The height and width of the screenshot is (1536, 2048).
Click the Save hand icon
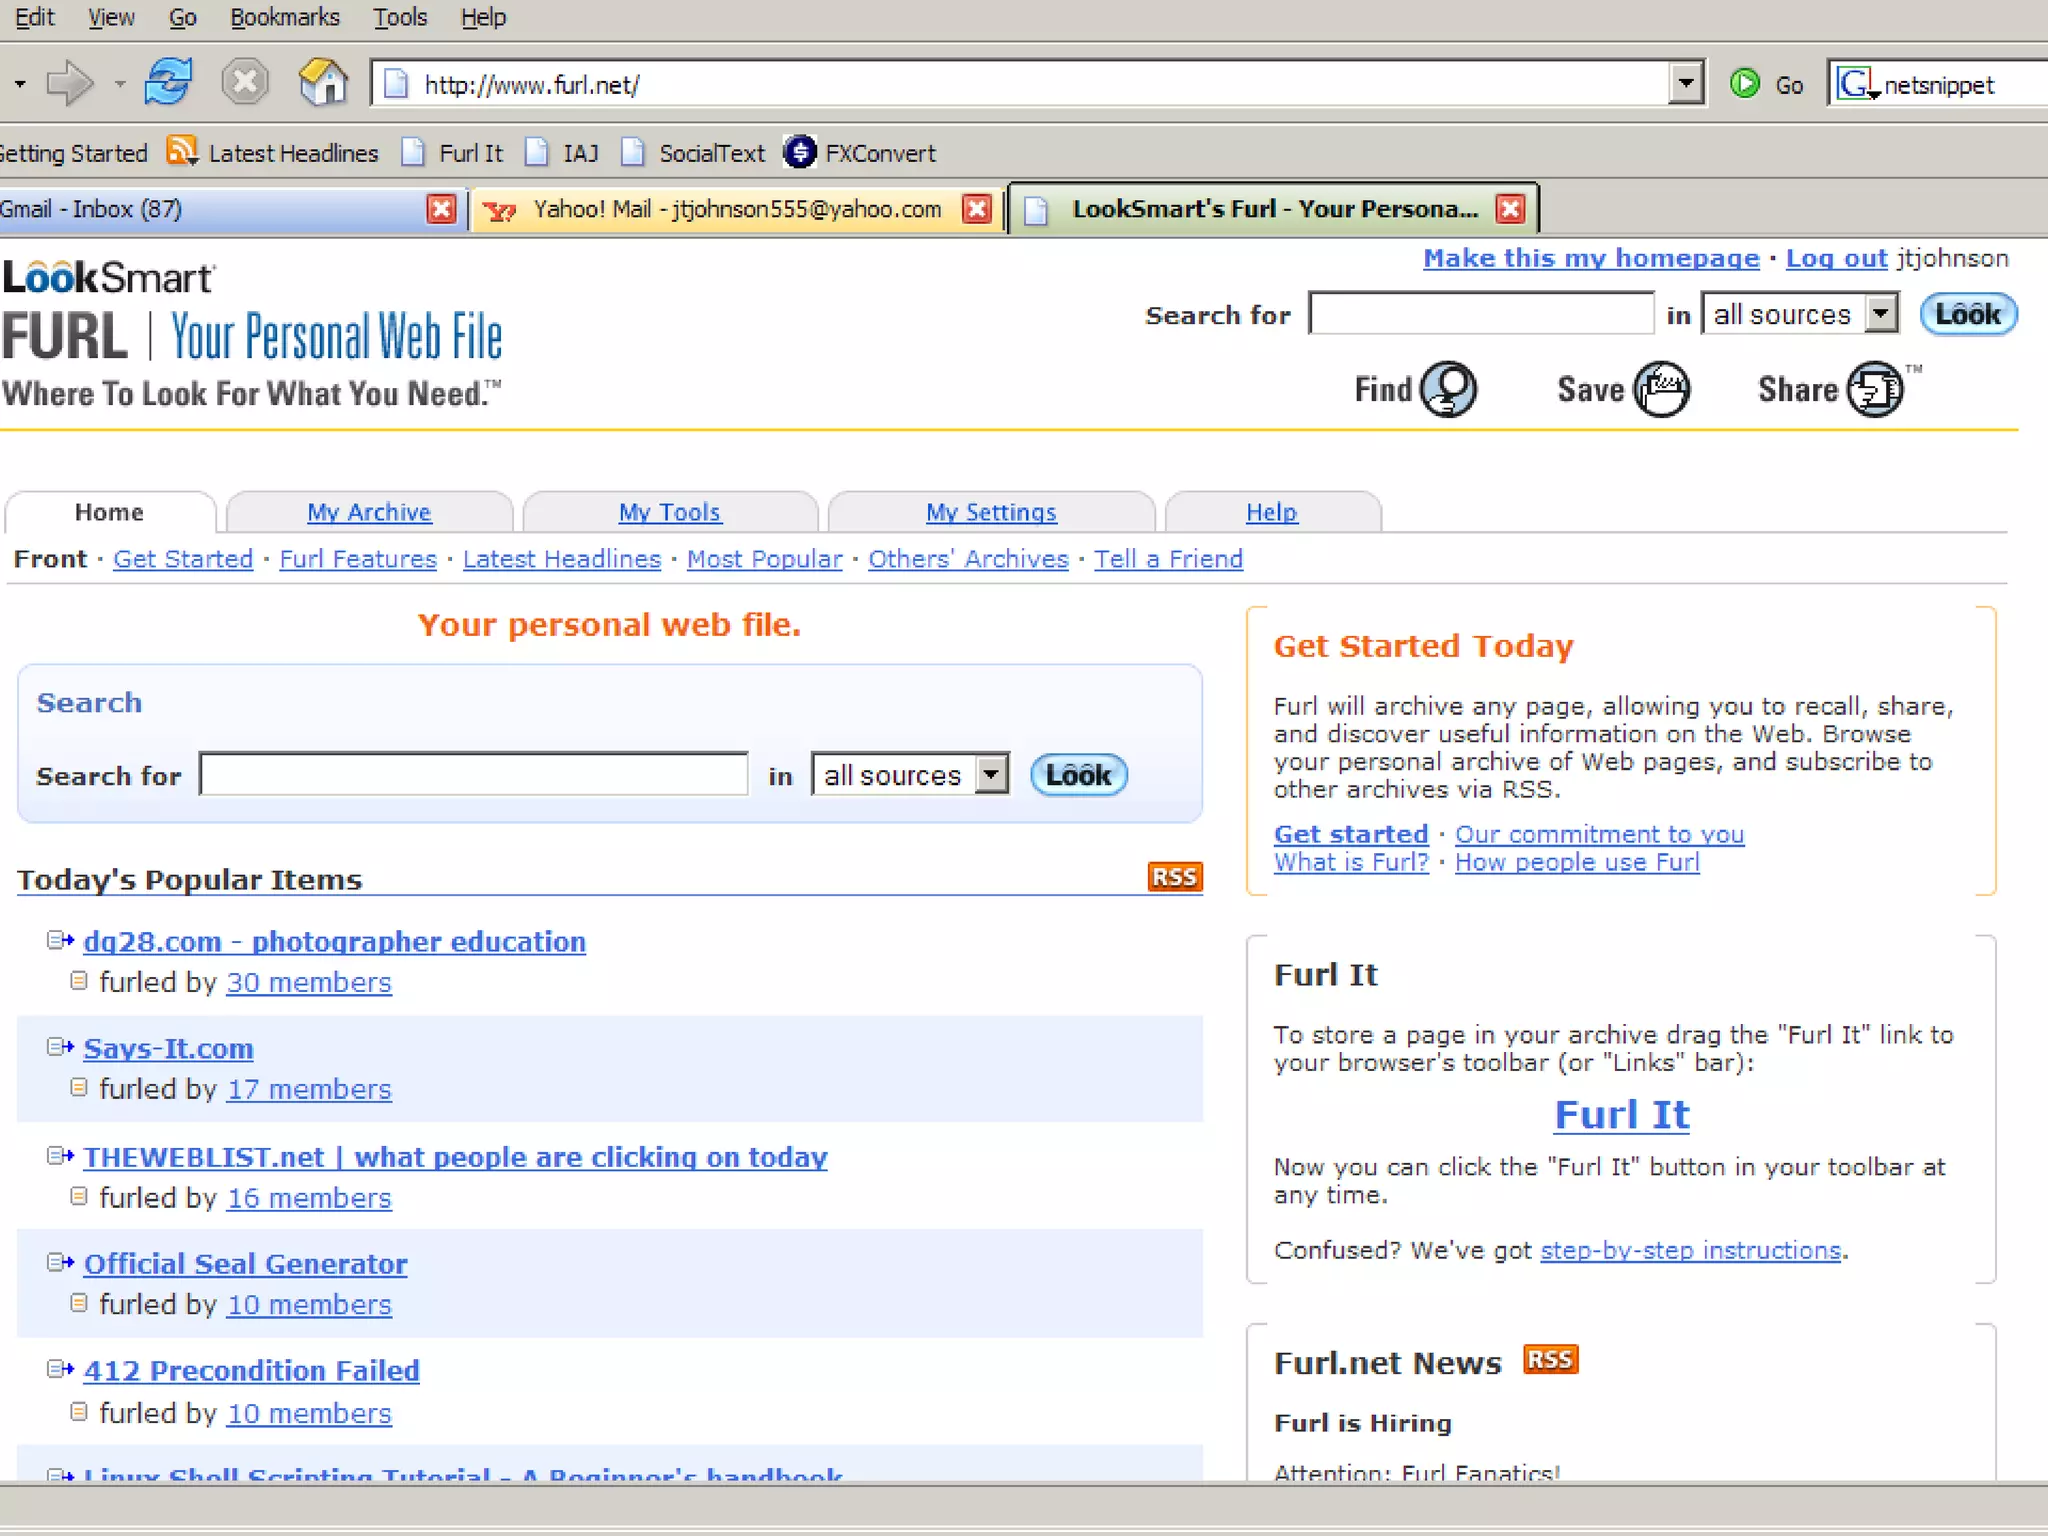(1662, 389)
